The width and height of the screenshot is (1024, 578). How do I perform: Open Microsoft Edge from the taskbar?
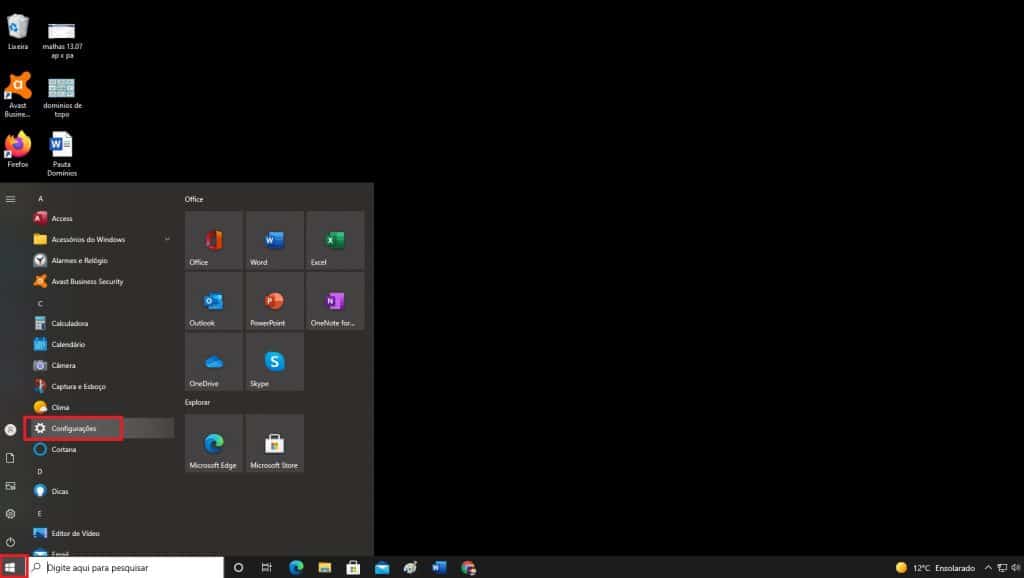tap(296, 568)
